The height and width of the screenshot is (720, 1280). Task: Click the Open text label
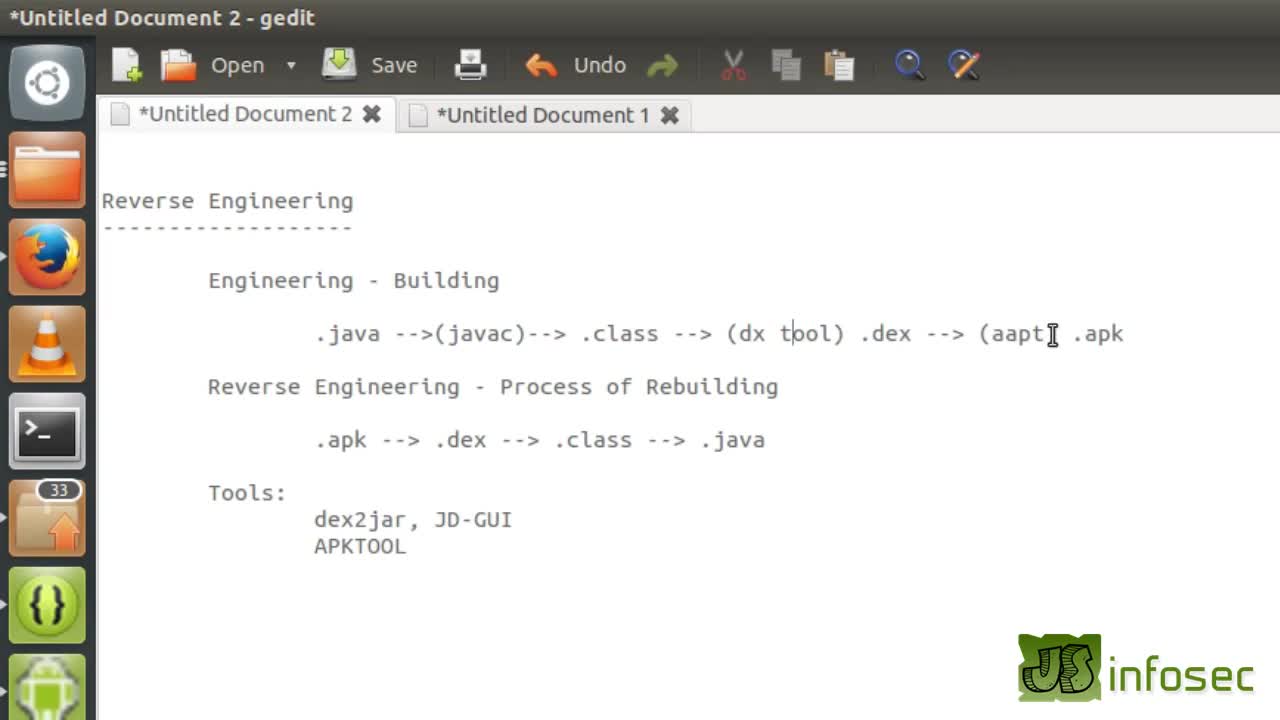pyautogui.click(x=237, y=65)
